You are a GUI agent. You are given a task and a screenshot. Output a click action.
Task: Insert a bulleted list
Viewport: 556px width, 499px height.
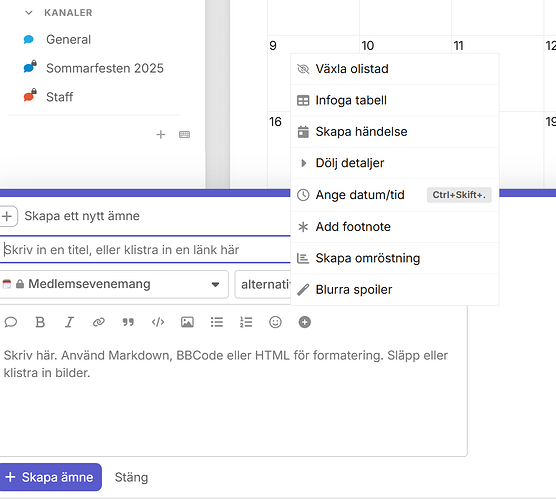click(x=217, y=322)
